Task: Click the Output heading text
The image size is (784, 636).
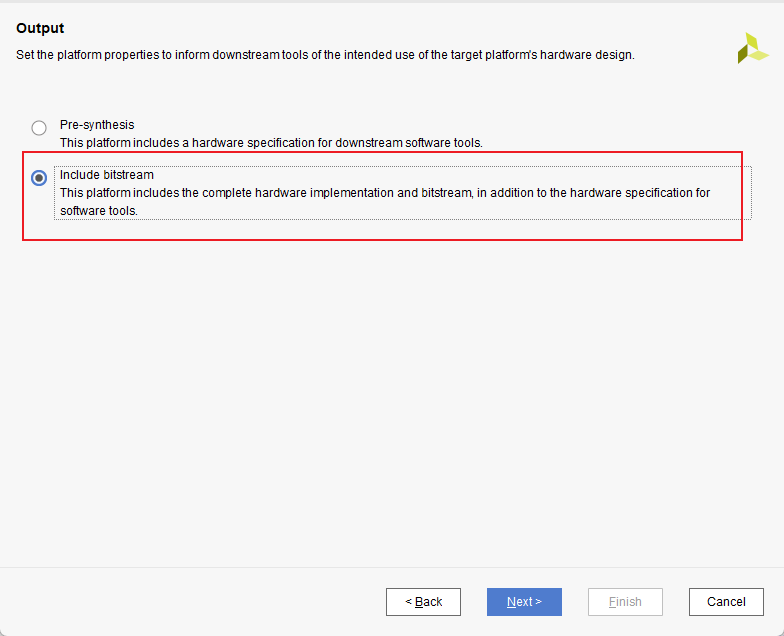Action: (40, 28)
